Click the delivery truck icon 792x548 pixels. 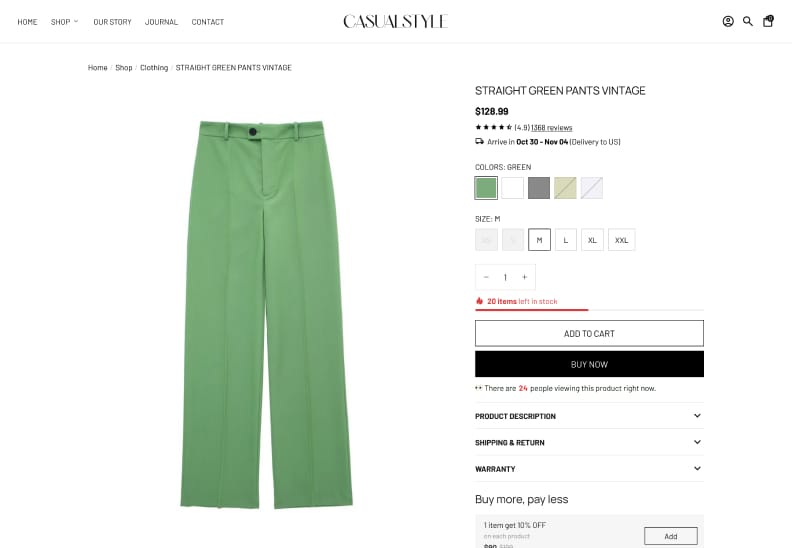pos(479,141)
